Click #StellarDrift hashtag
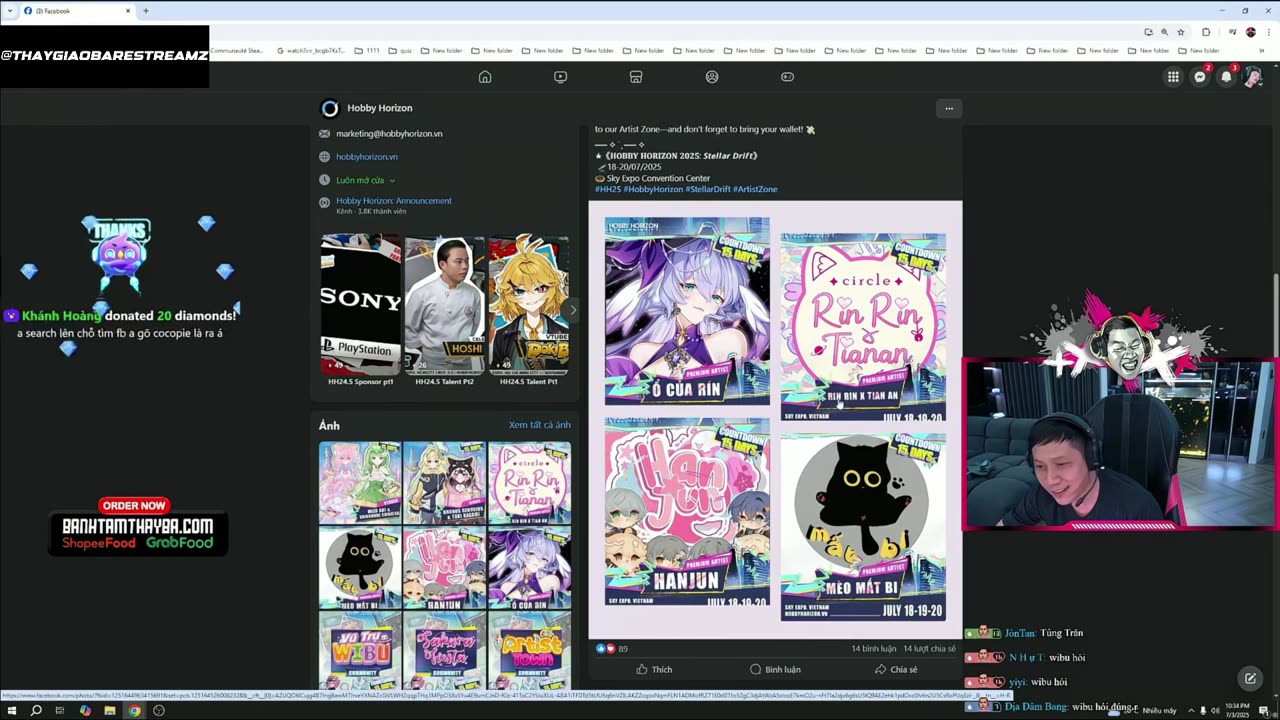The image size is (1280, 720). tap(708, 189)
